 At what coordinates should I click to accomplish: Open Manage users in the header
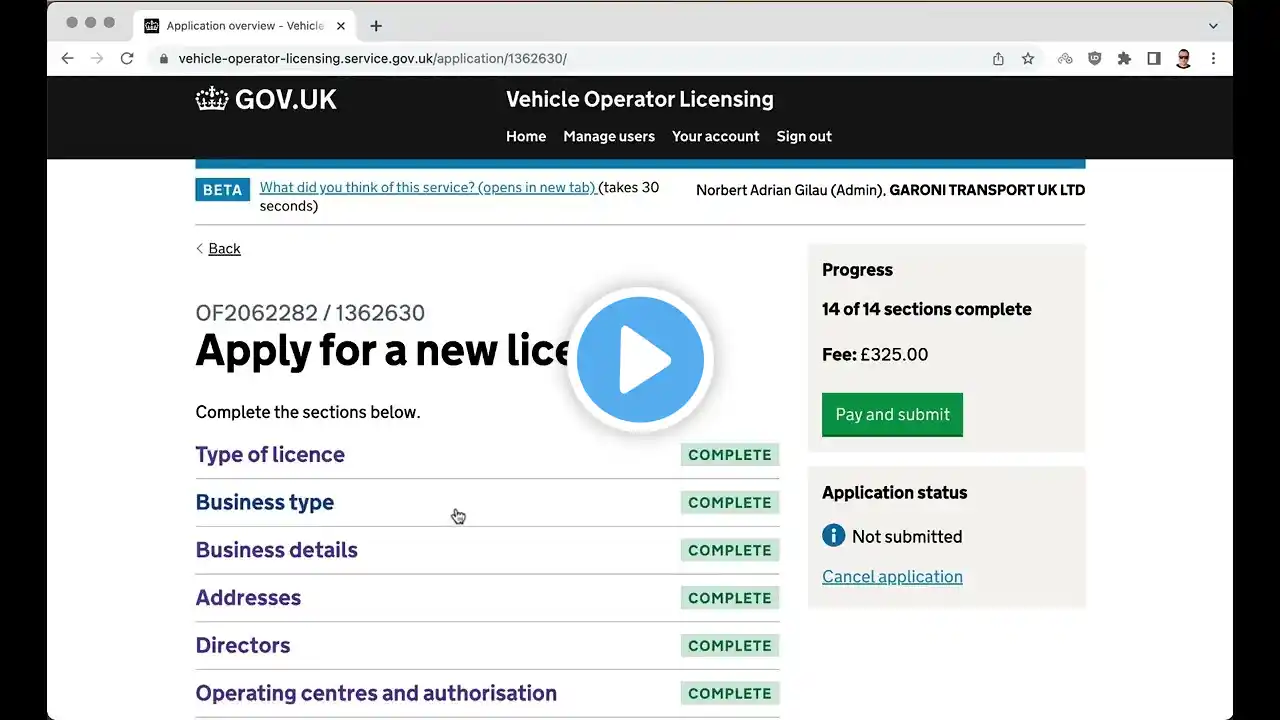pyautogui.click(x=609, y=136)
